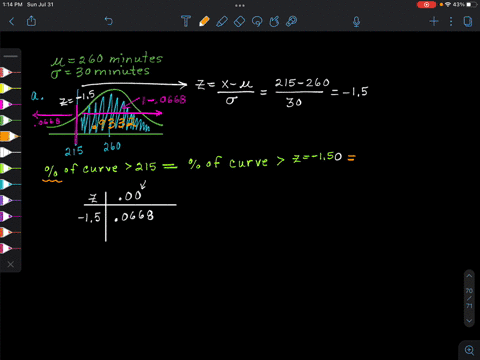Tap the Wi-Fi status icon
Viewport: 480px width, 360px height.
448,5
